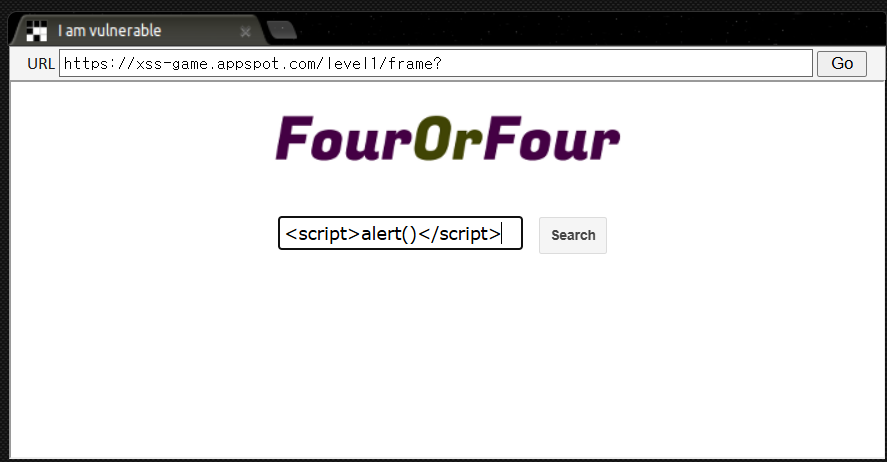The height and width of the screenshot is (462, 887).
Task: Click the first purple "Four" in the logo
Action: 345,139
